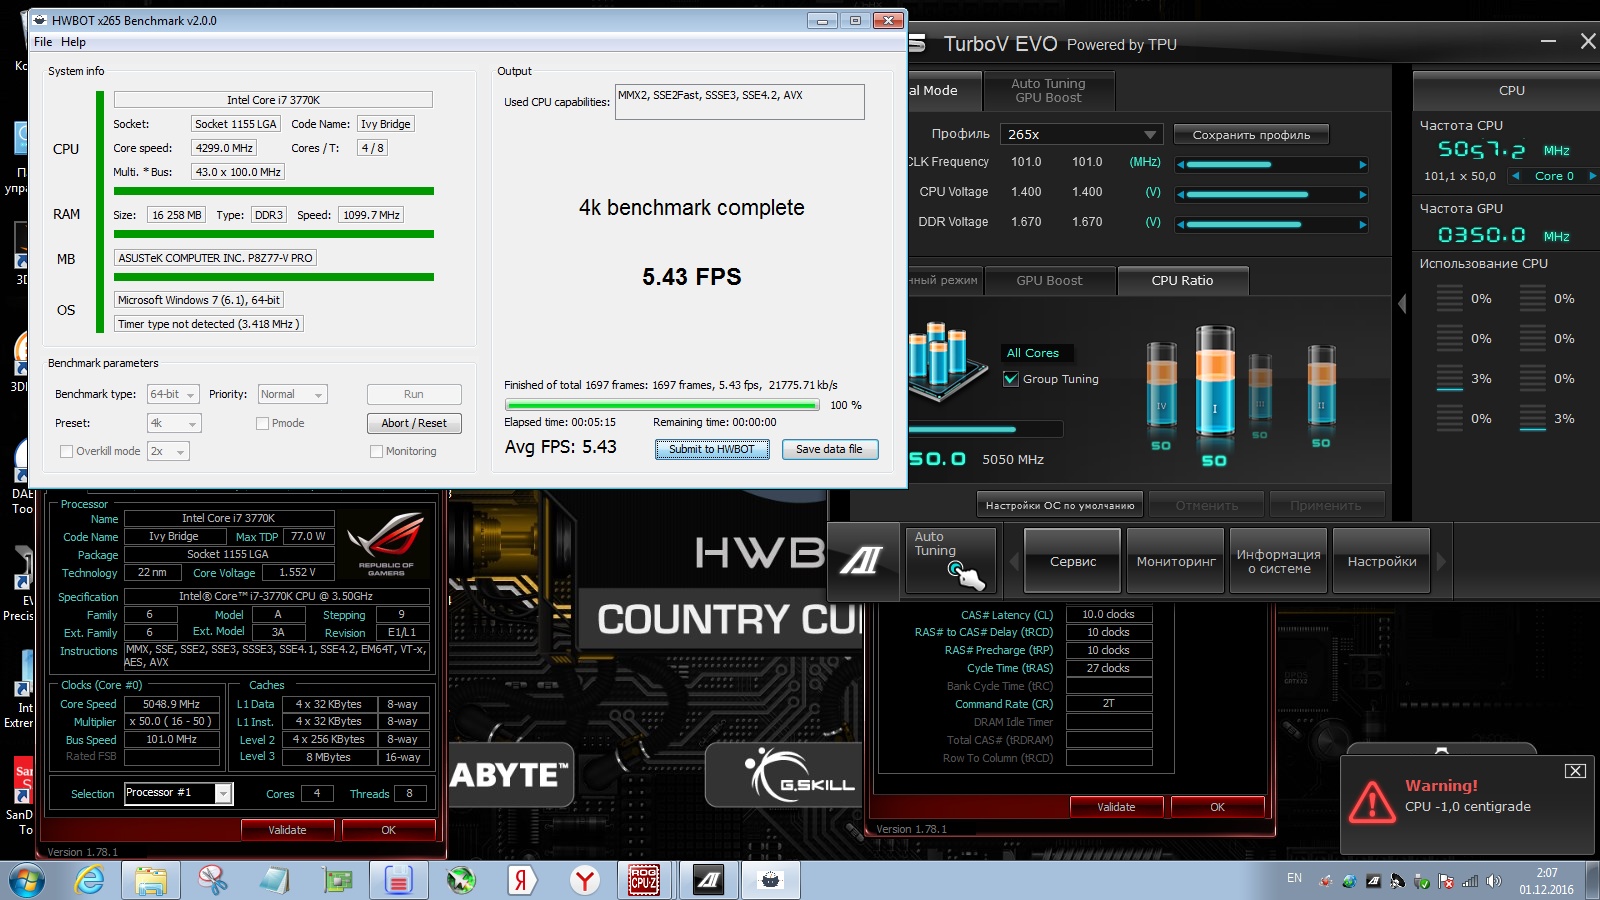Switch to AI Suite taskbar icon

pyautogui.click(x=709, y=881)
